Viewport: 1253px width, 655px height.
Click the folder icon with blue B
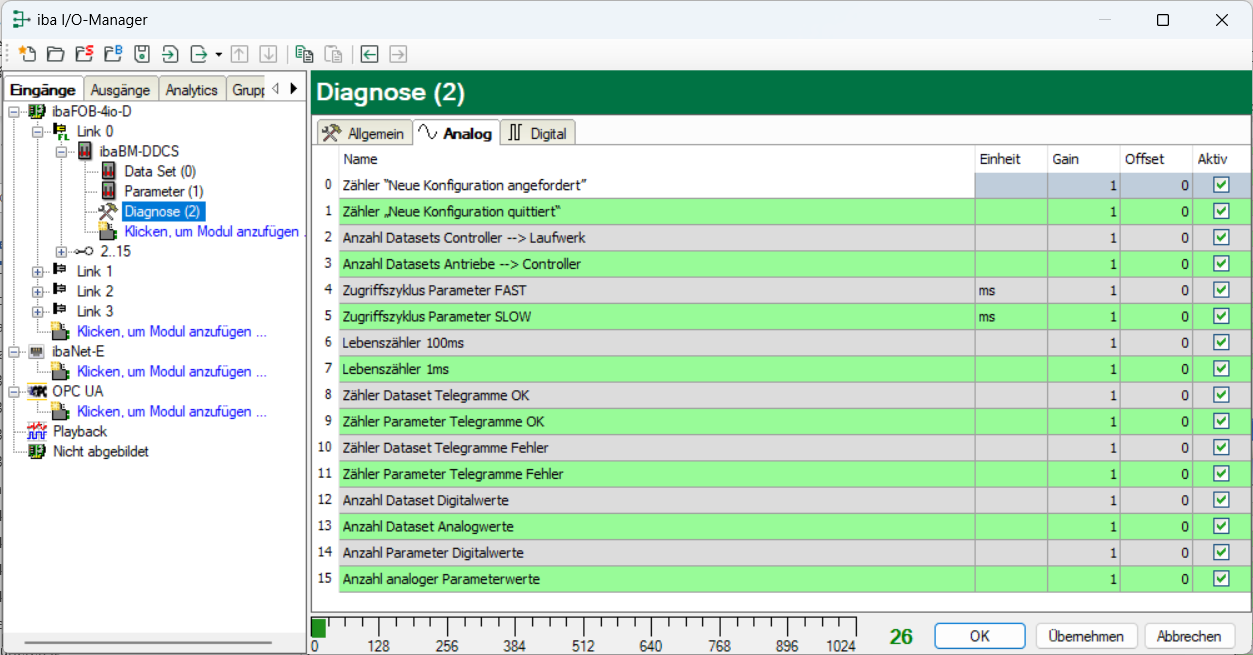(113, 54)
